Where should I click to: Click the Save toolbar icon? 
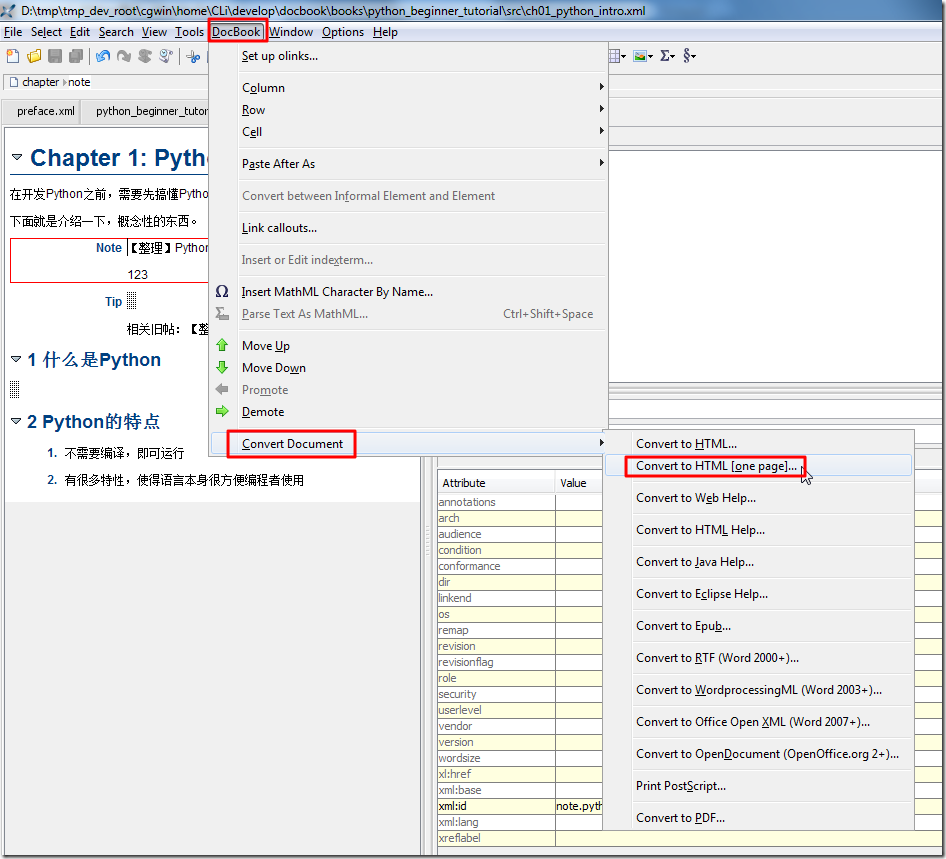click(55, 56)
